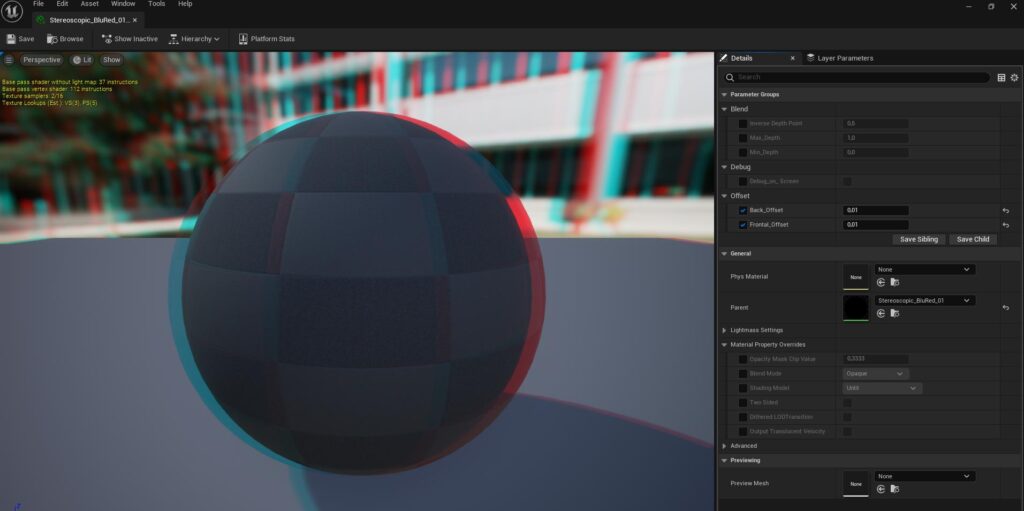Enable Dithered LODTransition override checkbox
1024x511 pixels.
[x=743, y=417]
